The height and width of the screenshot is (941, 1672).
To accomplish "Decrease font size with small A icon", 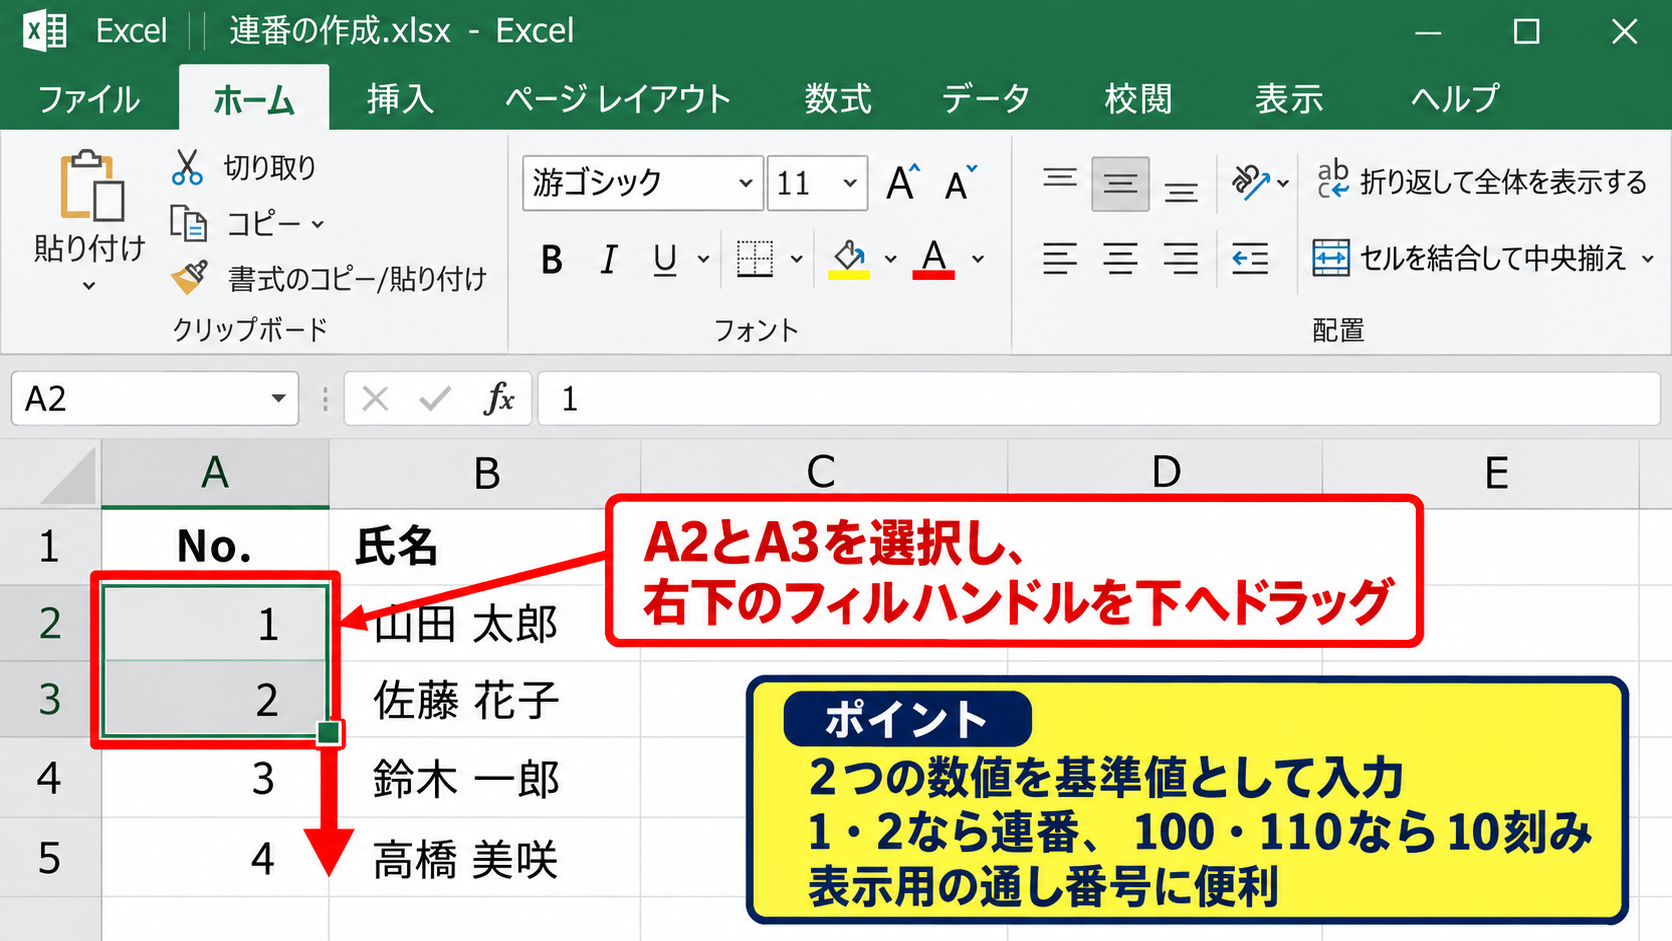I will pyautogui.click(x=961, y=183).
